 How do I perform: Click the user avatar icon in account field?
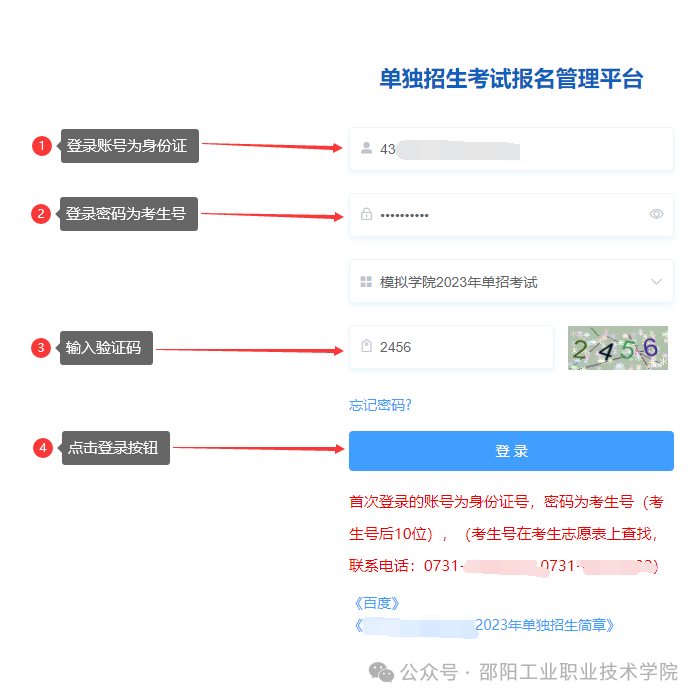(x=366, y=148)
